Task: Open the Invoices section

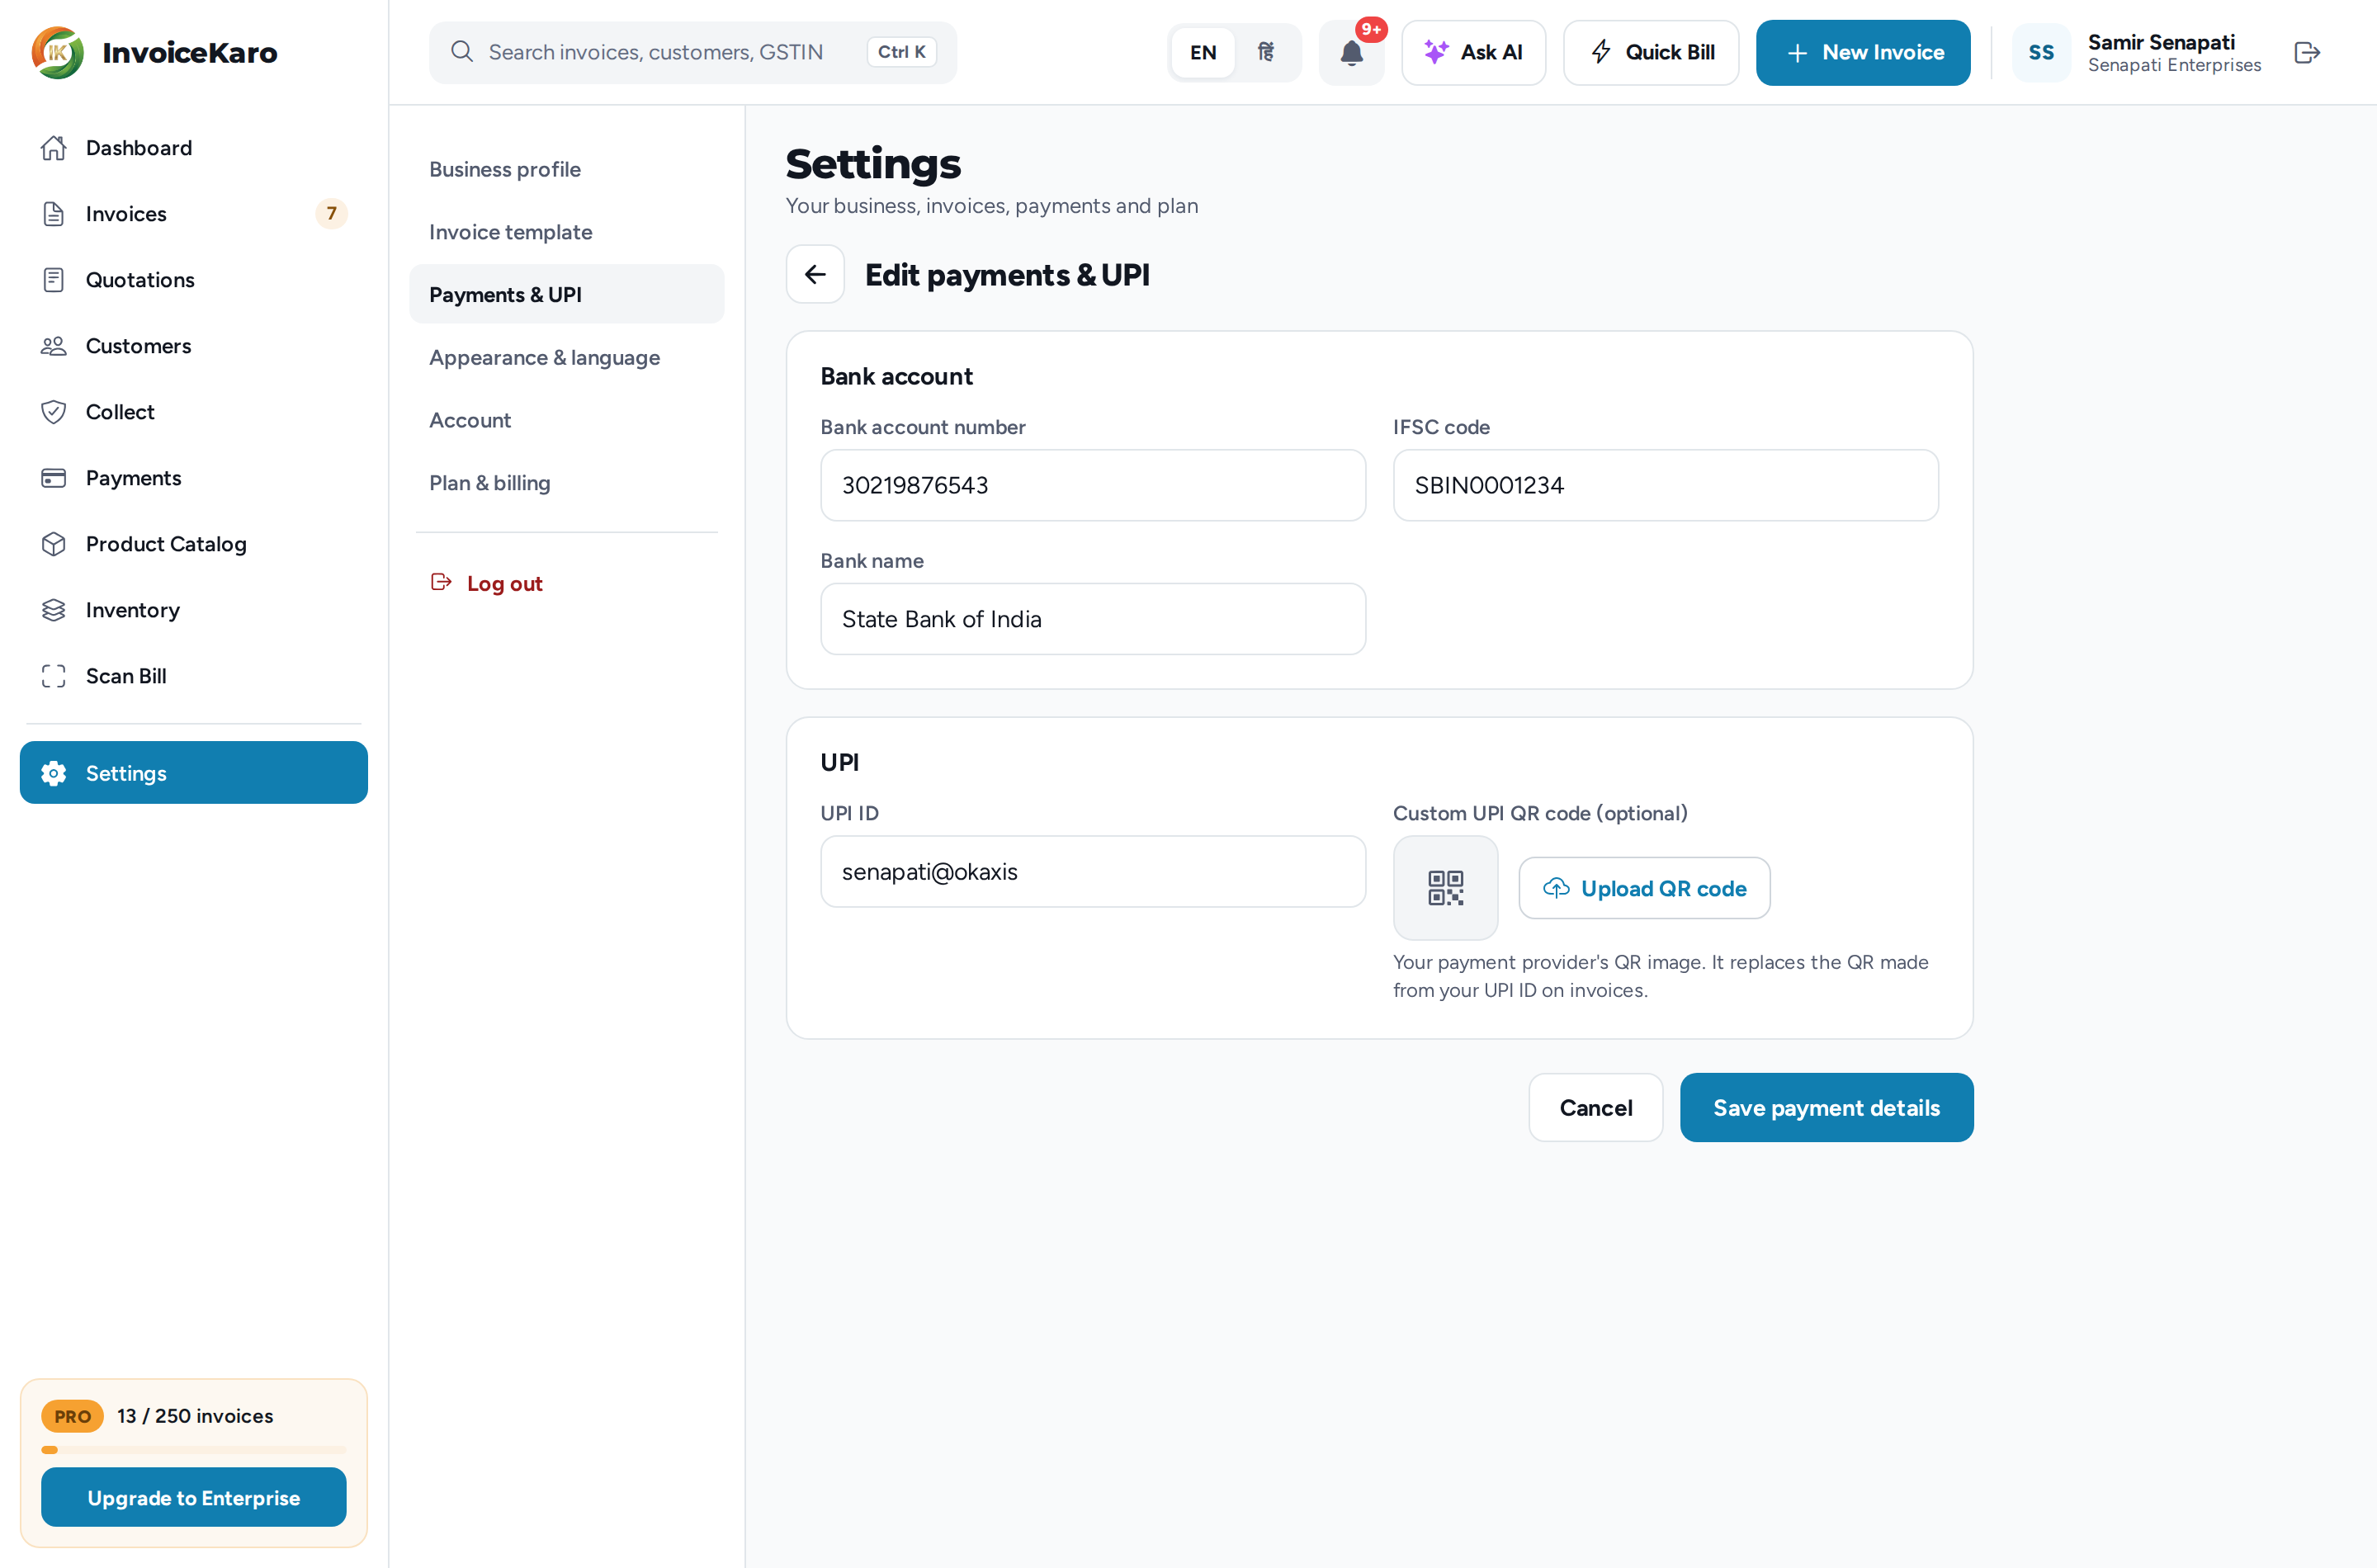Action: [194, 214]
